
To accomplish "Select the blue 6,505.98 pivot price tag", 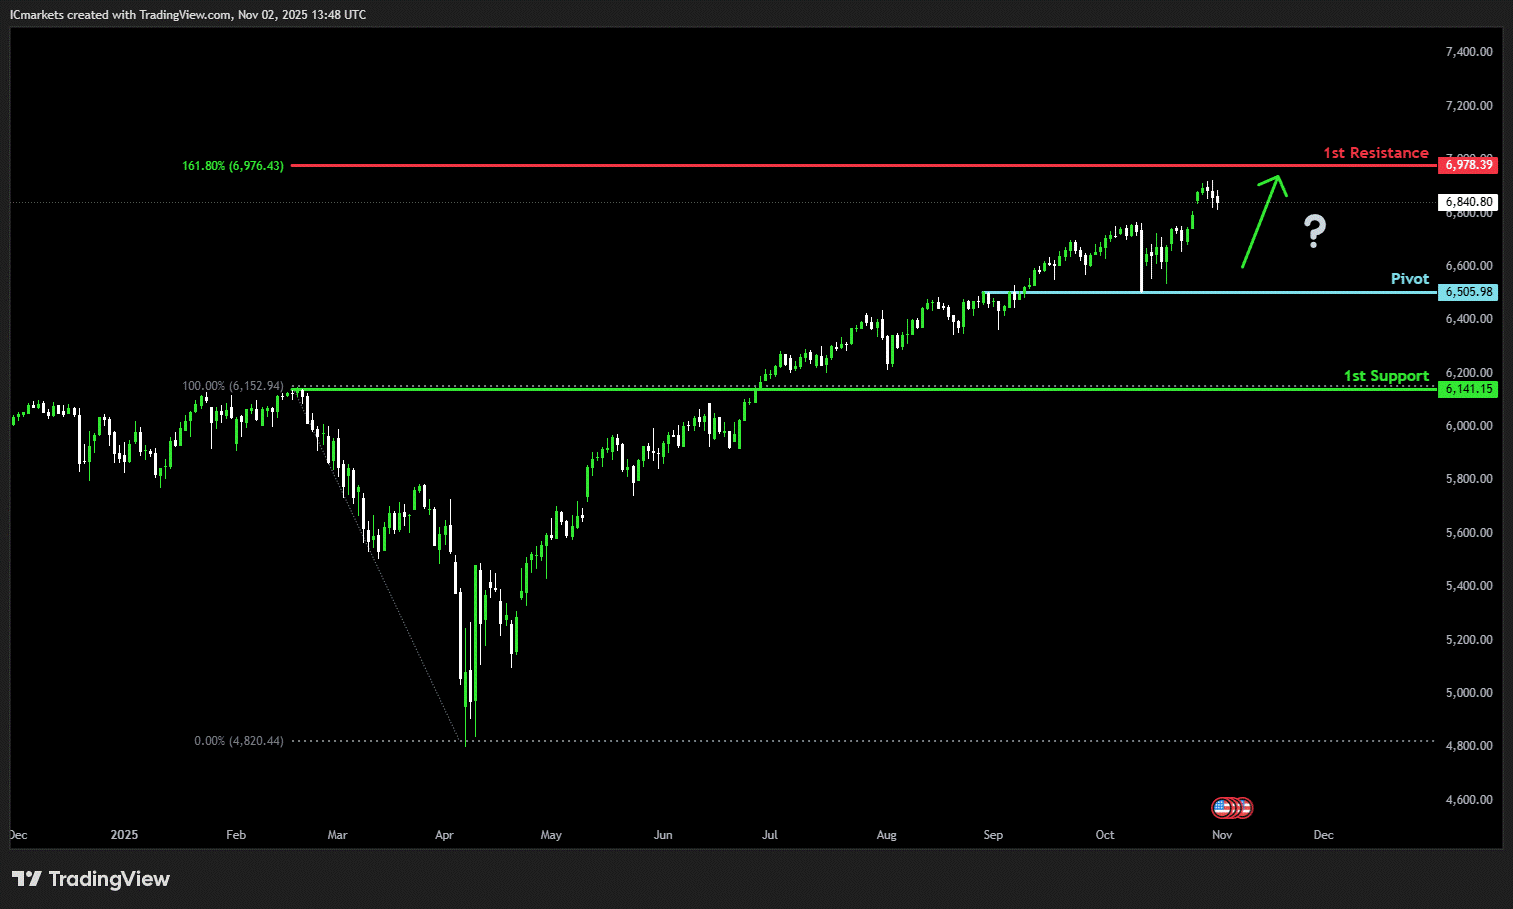I will (x=1468, y=292).
